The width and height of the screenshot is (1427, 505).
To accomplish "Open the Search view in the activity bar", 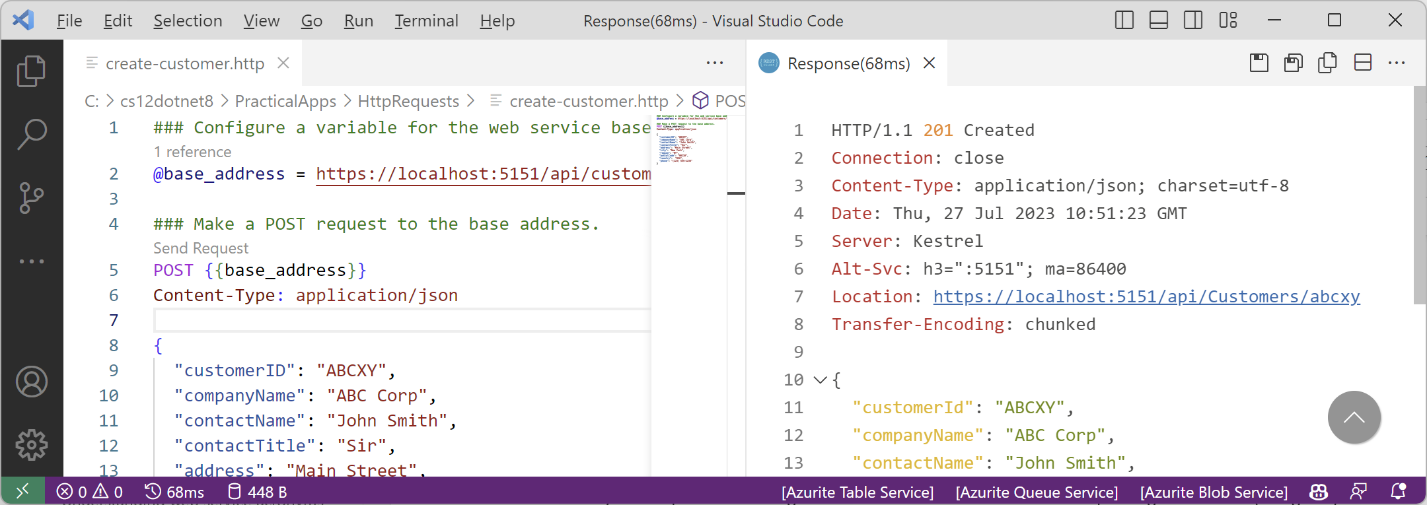I will click(32, 133).
